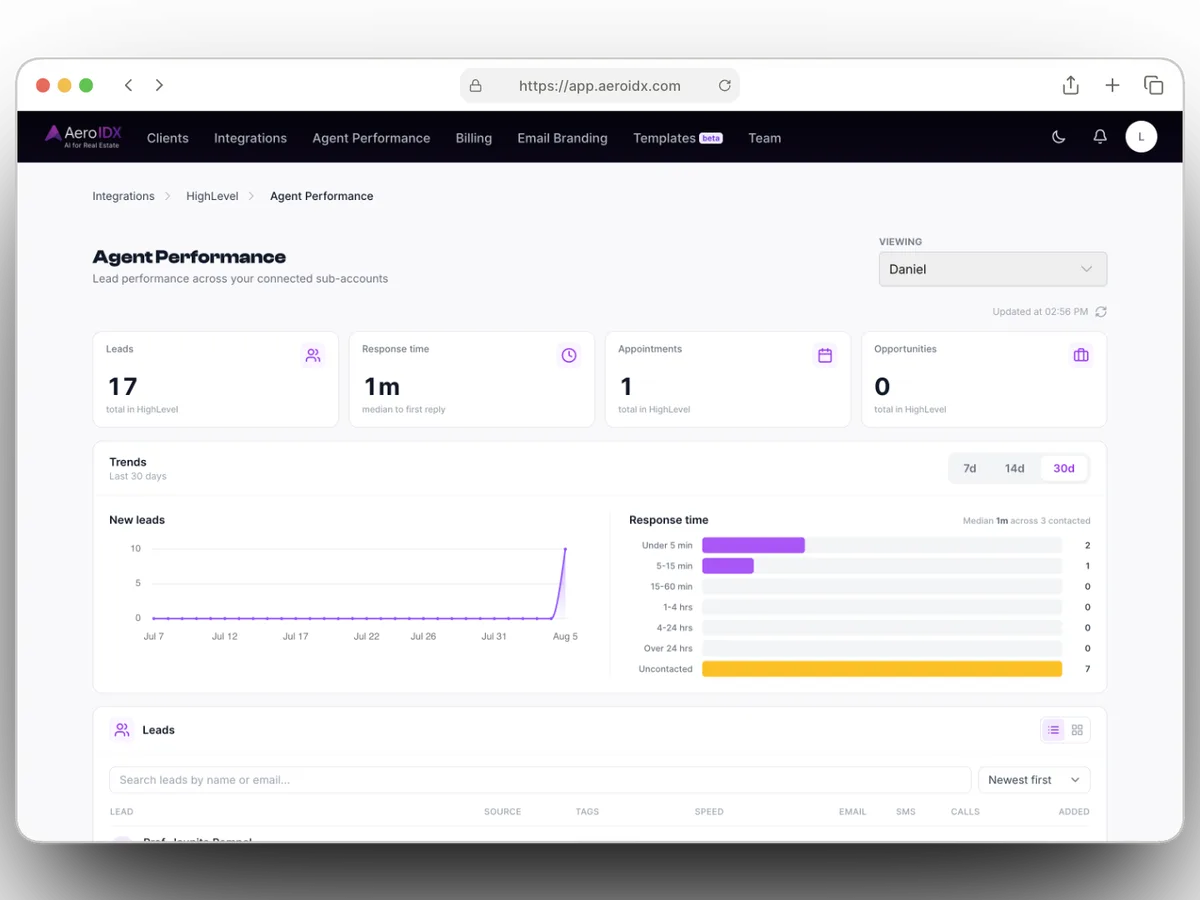Click the Appointments value 1

(626, 386)
